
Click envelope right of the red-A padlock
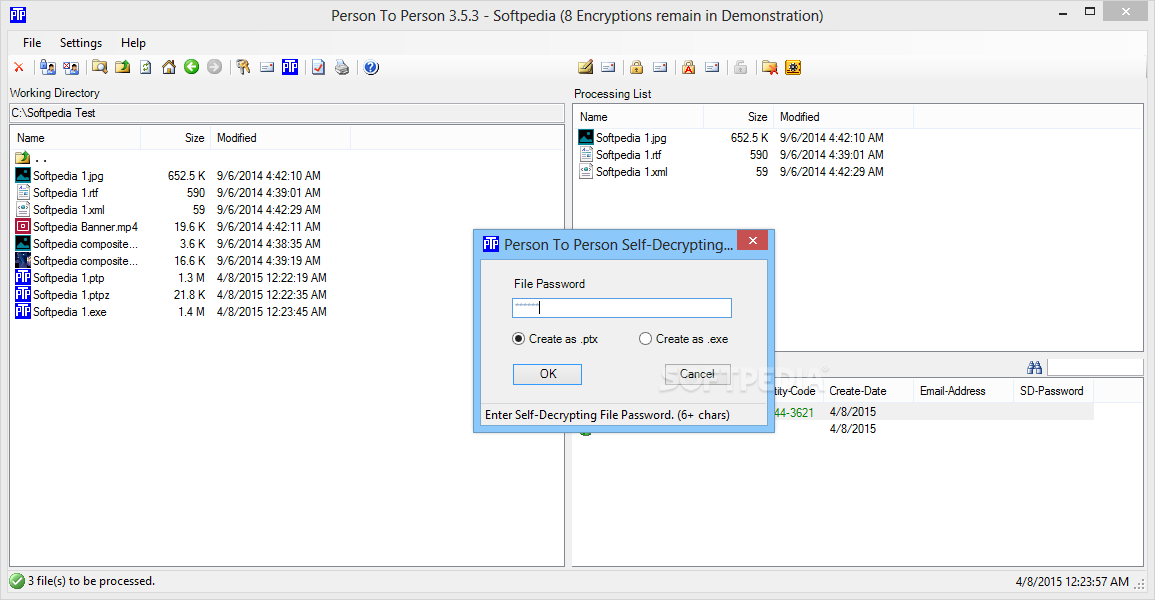pos(712,68)
